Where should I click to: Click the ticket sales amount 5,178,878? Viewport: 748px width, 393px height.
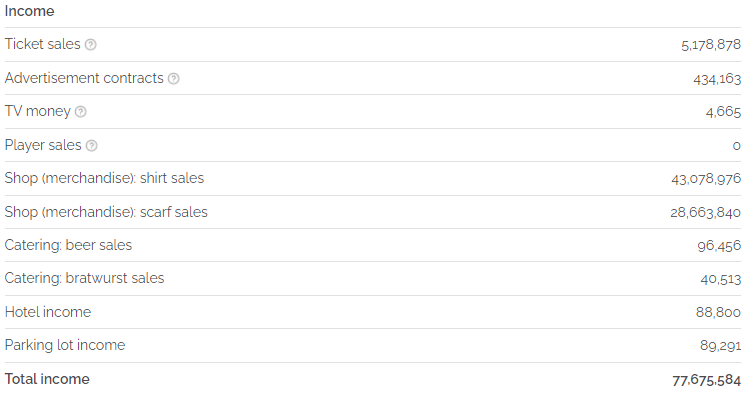tap(711, 45)
